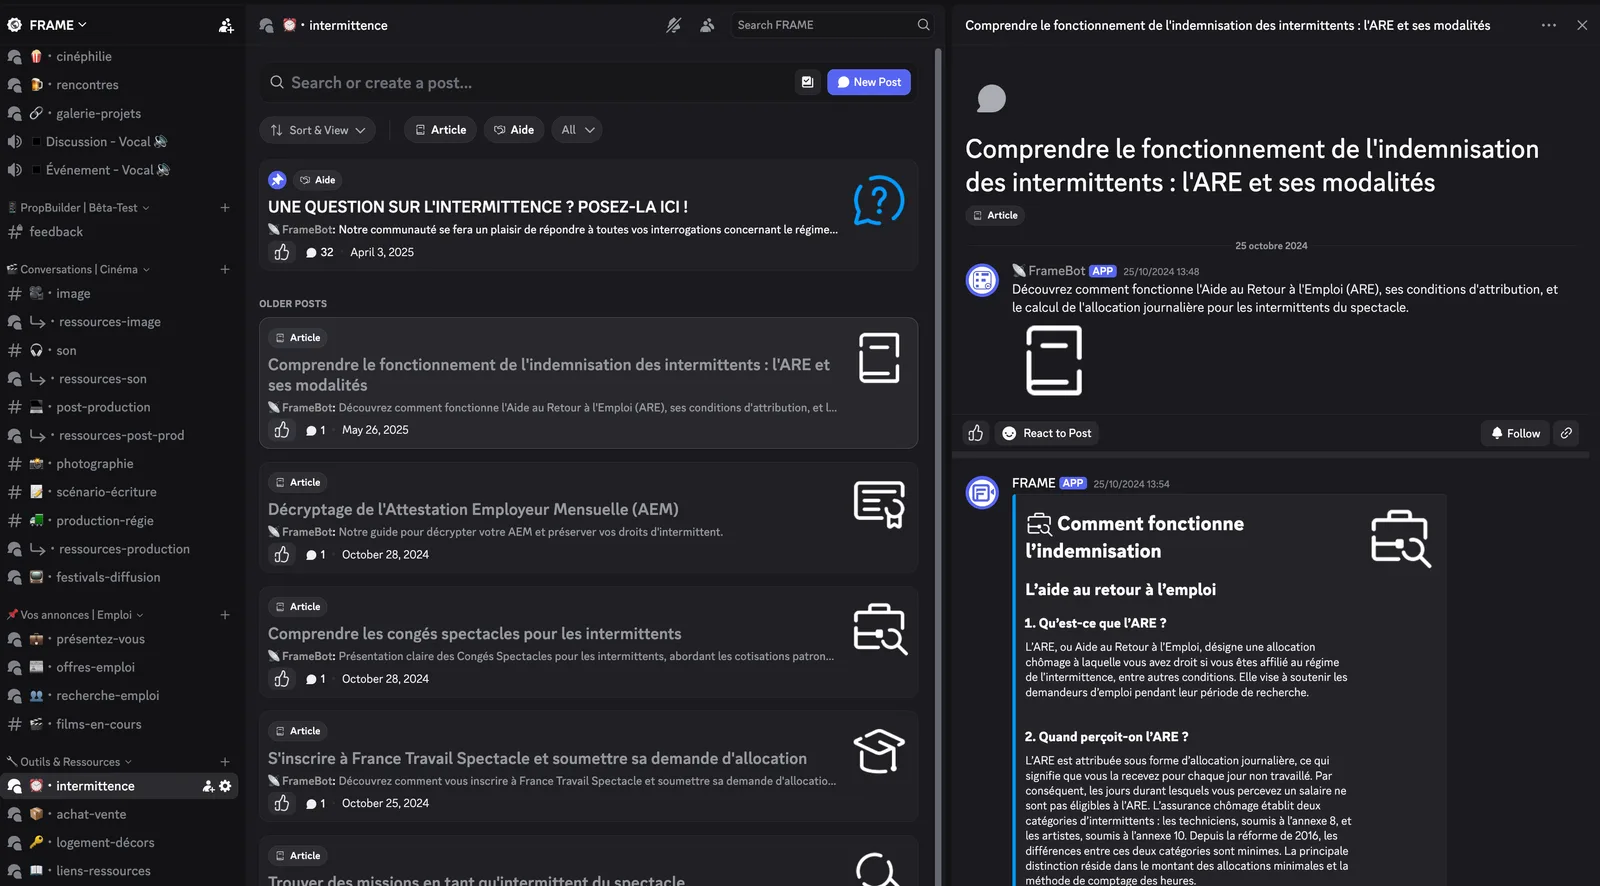Click the posts list scrollbar
The image size is (1600, 886).
click(x=938, y=465)
